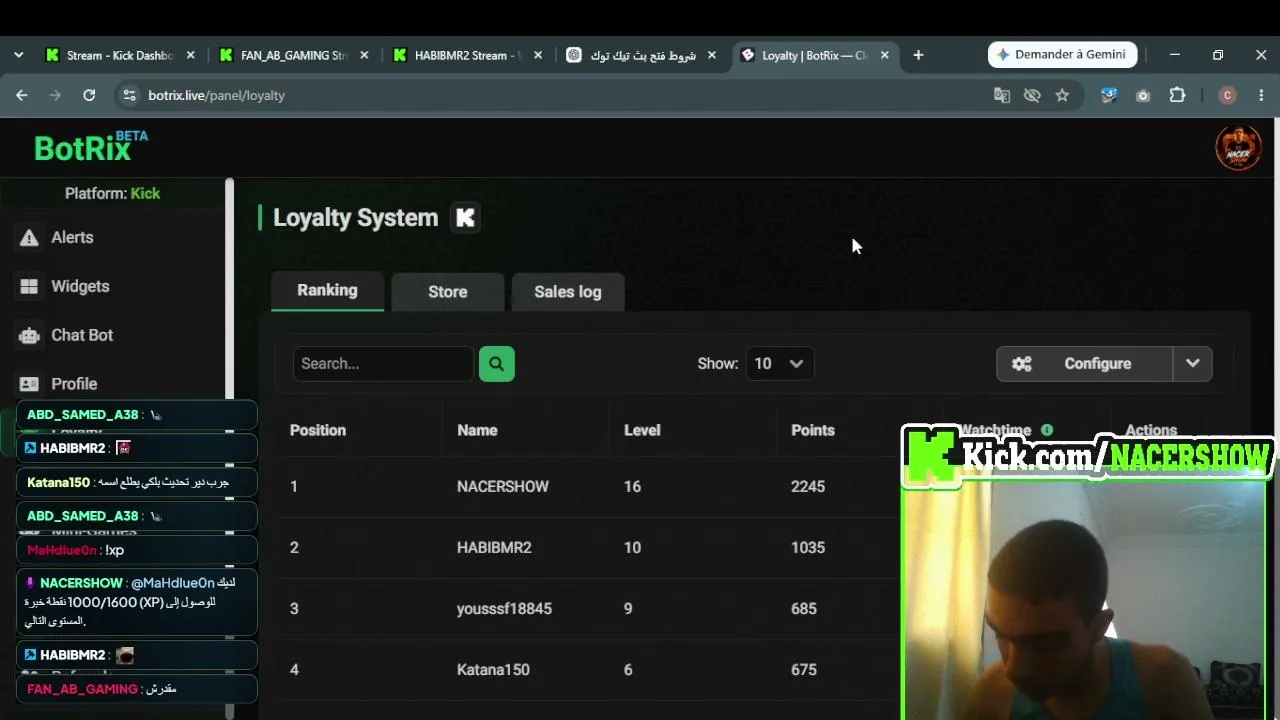View site information icon beside the URL
The height and width of the screenshot is (720, 1280).
click(x=128, y=95)
